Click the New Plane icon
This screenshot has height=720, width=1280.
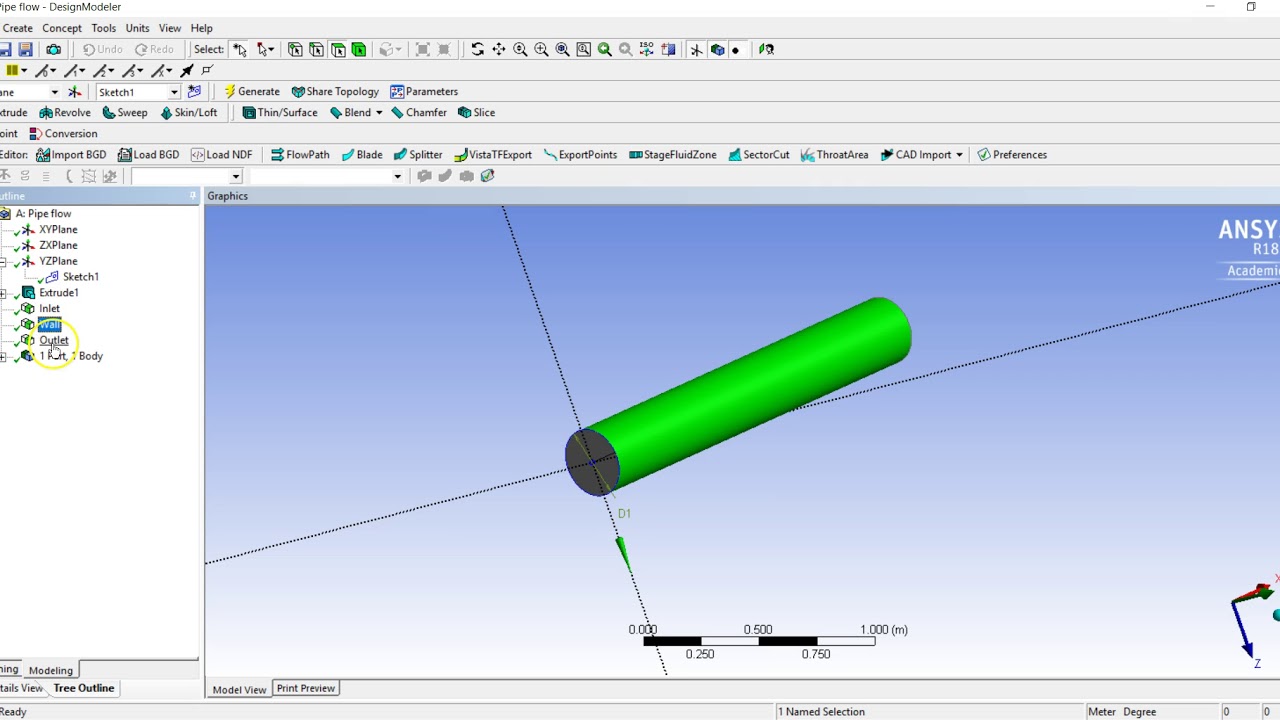click(x=74, y=92)
